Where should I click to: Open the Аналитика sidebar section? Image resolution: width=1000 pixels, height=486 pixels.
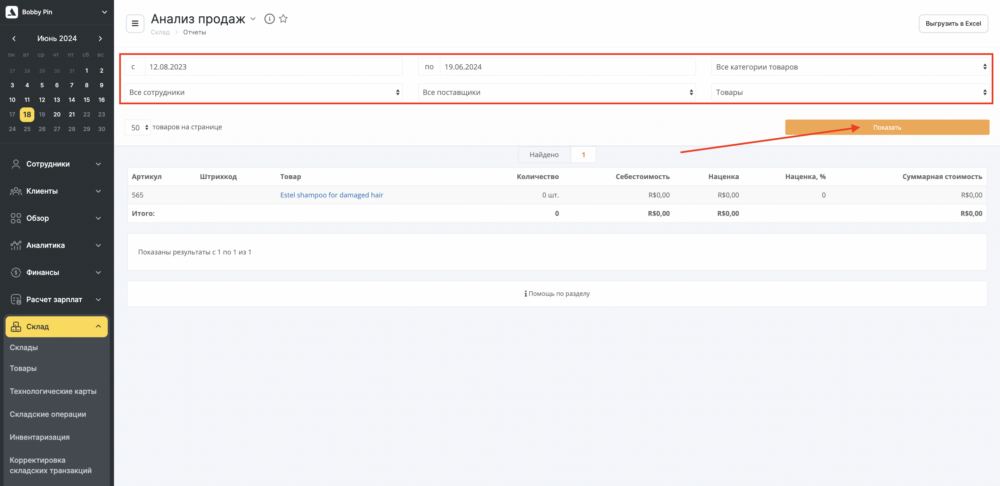pos(56,246)
